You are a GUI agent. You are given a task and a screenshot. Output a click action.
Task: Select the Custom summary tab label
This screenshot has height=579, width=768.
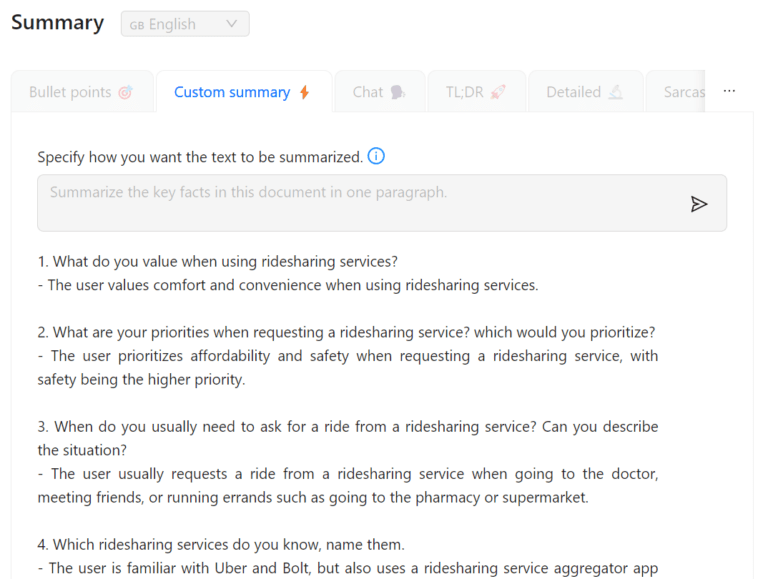(x=232, y=92)
